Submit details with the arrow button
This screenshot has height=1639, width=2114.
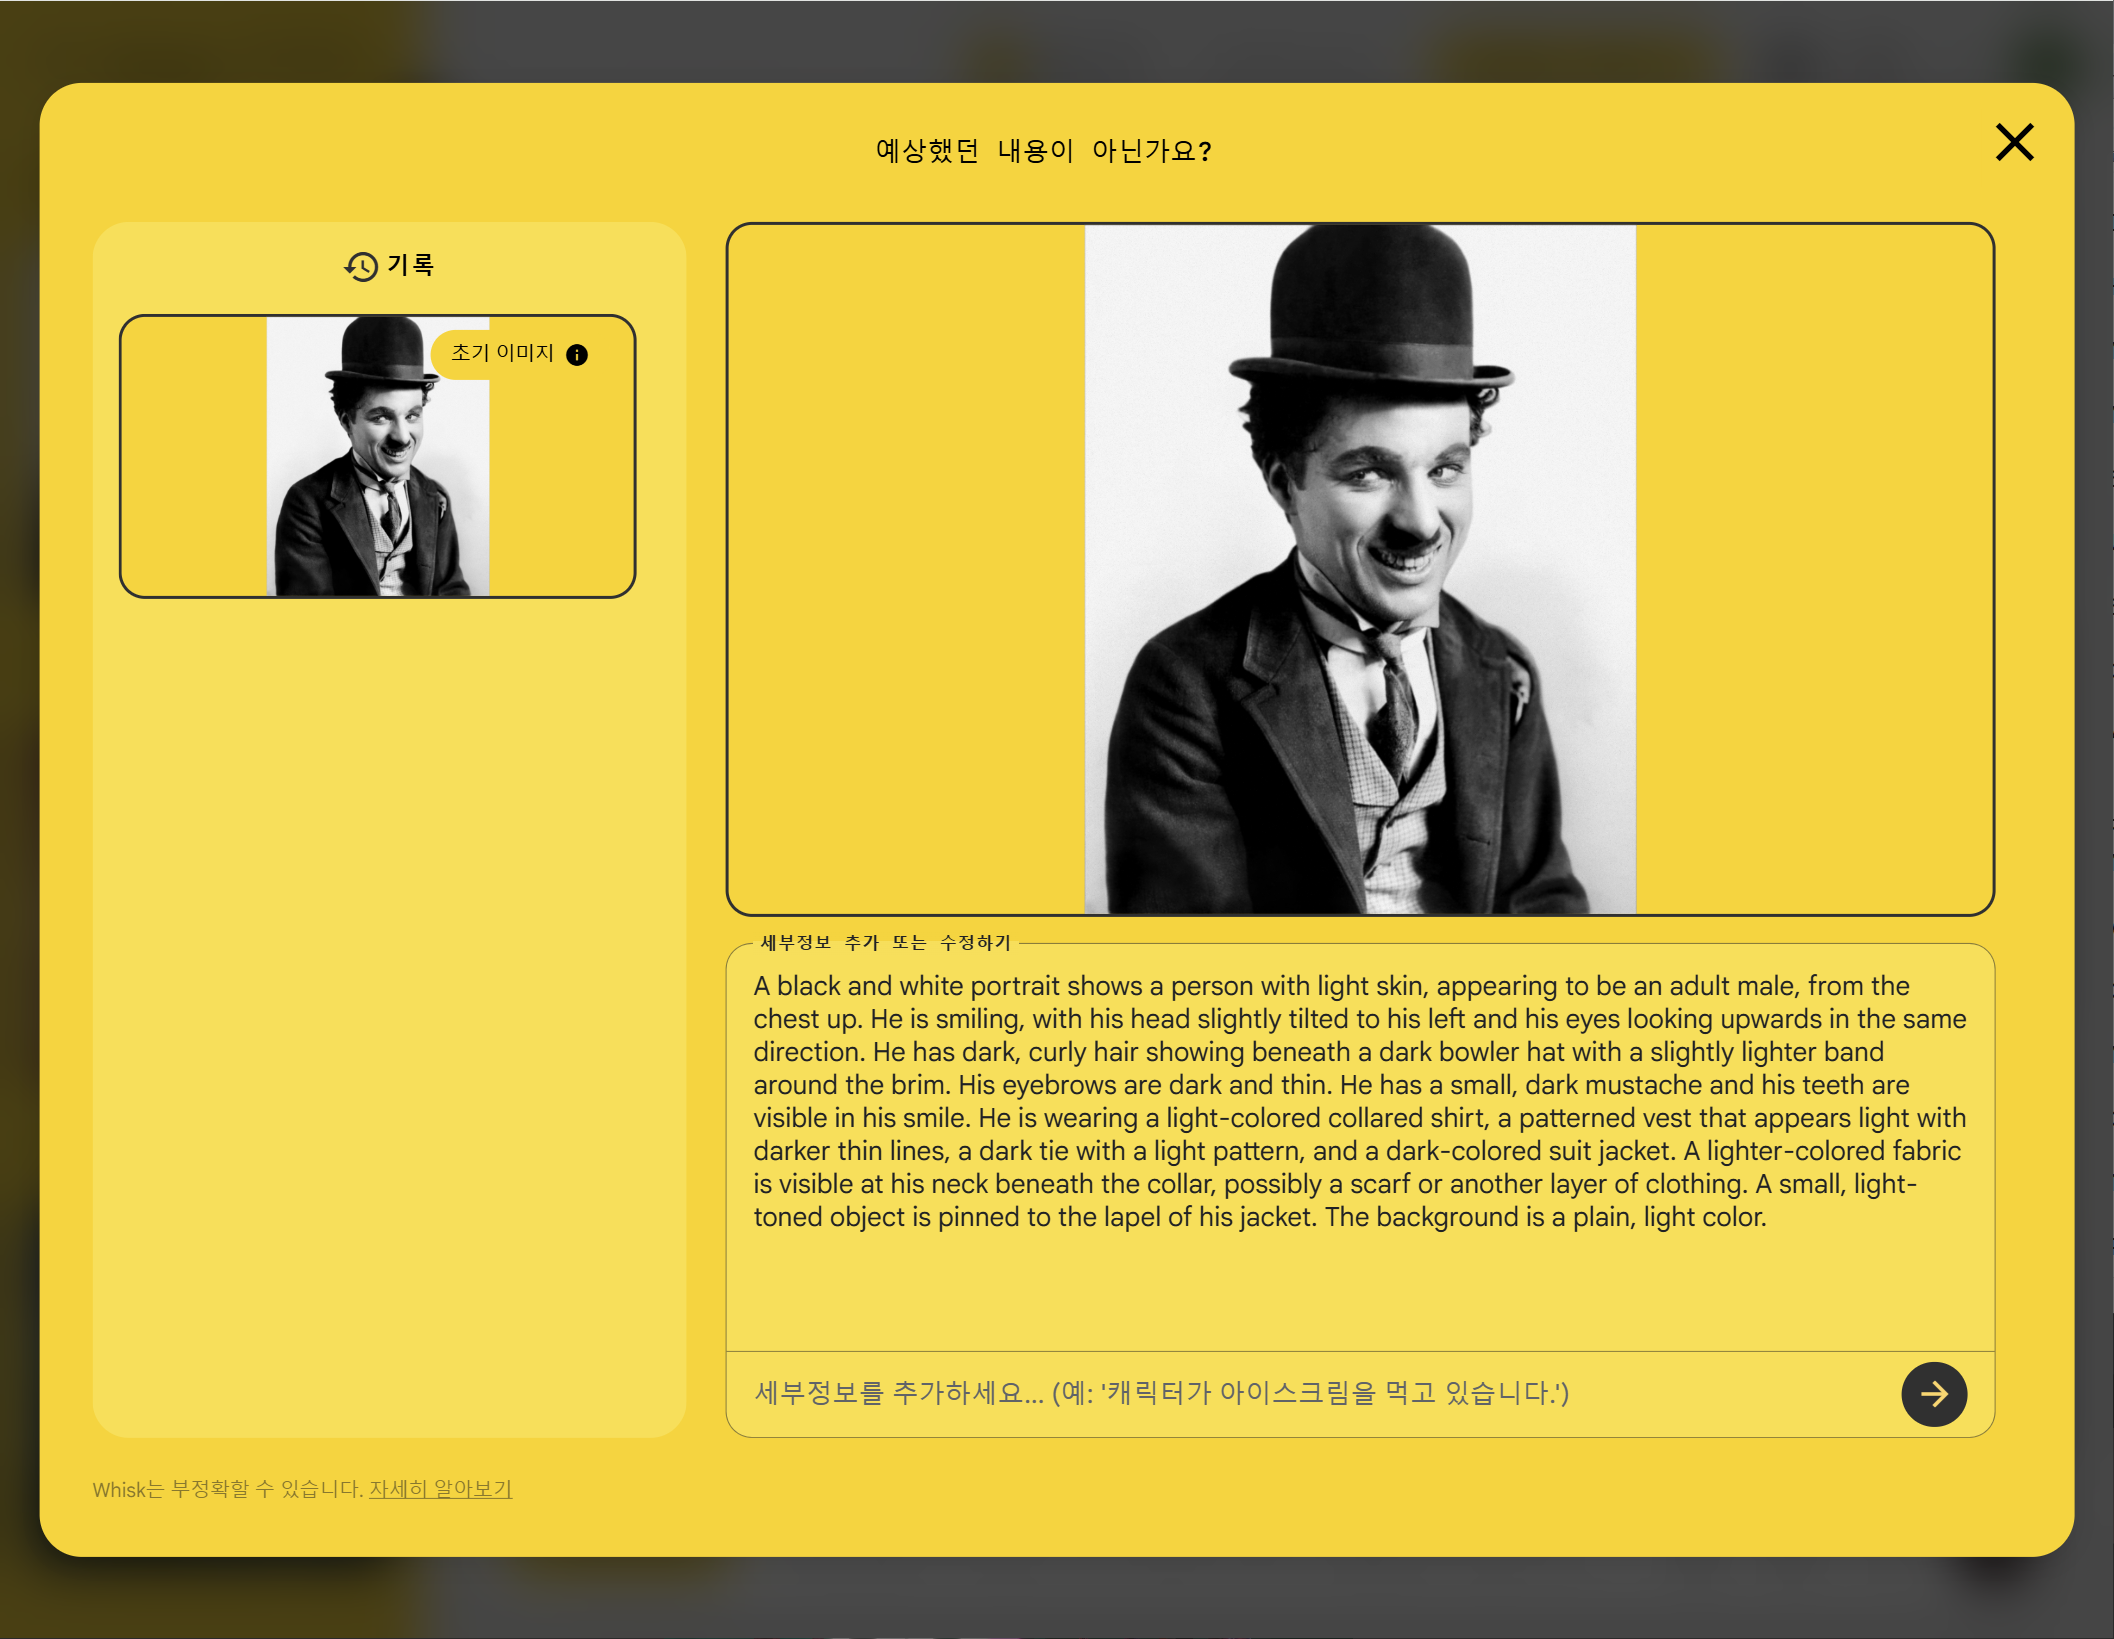click(x=1933, y=1394)
